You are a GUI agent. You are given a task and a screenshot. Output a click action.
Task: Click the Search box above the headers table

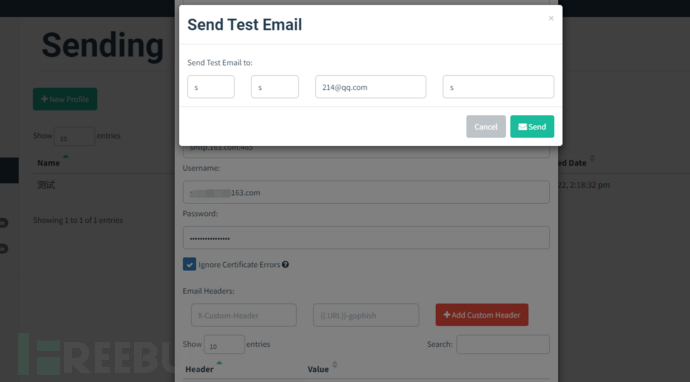click(503, 344)
